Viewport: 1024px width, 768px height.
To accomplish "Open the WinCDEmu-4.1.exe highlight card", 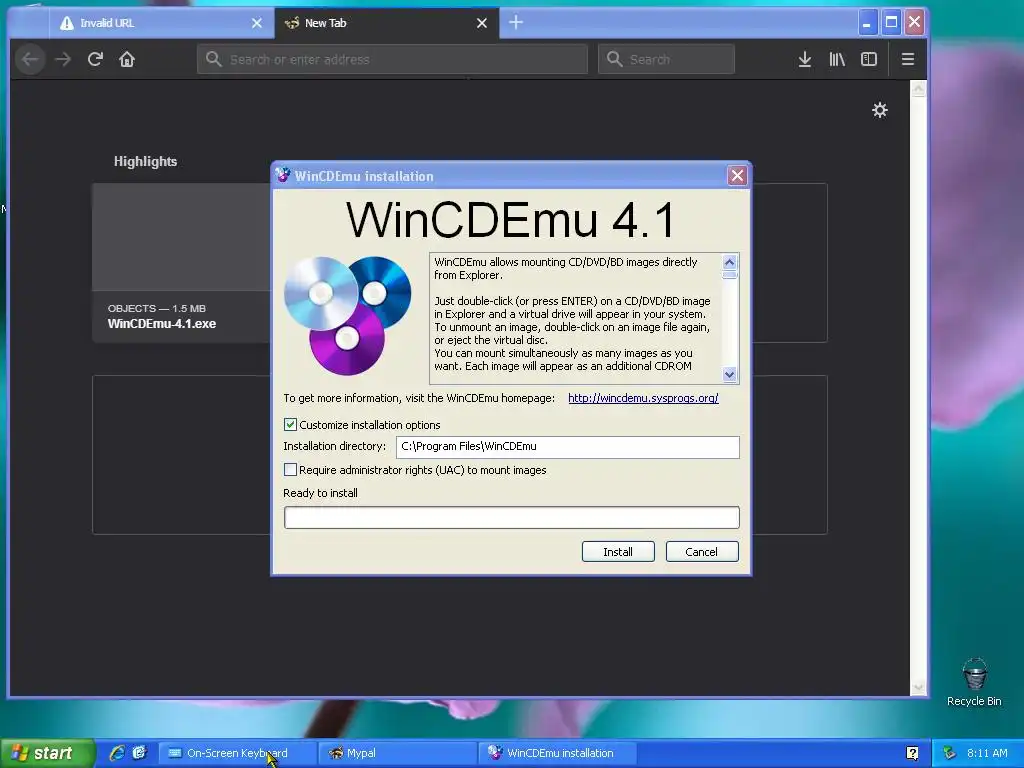I will (182, 263).
